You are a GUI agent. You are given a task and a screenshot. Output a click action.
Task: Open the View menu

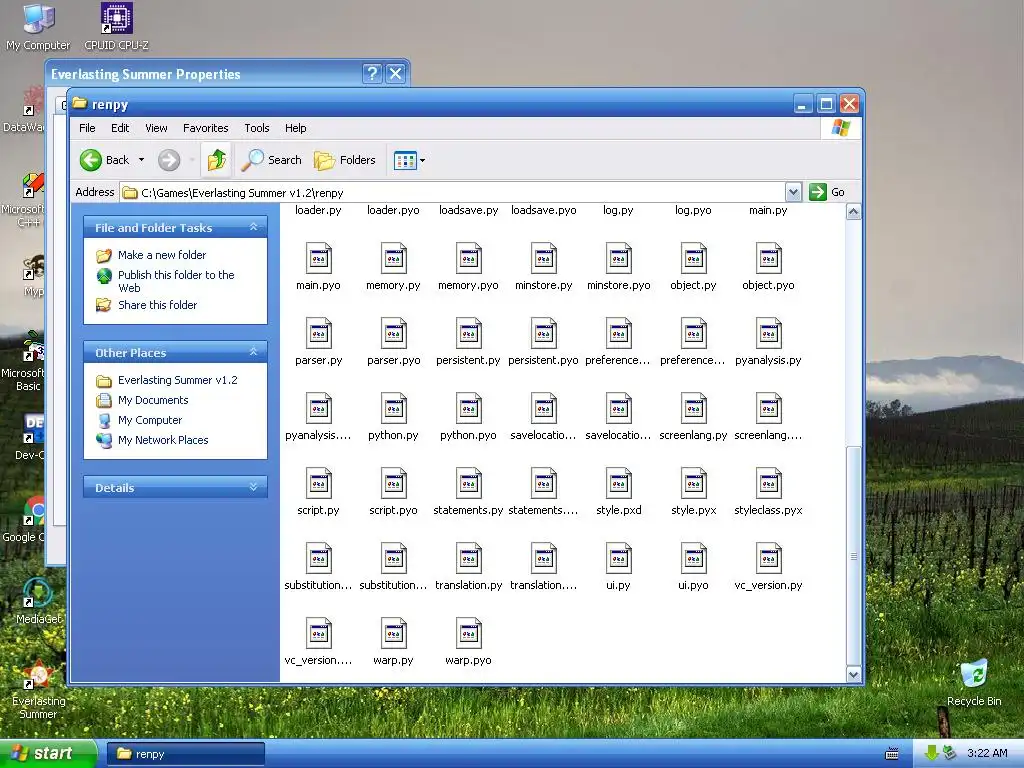click(x=156, y=128)
